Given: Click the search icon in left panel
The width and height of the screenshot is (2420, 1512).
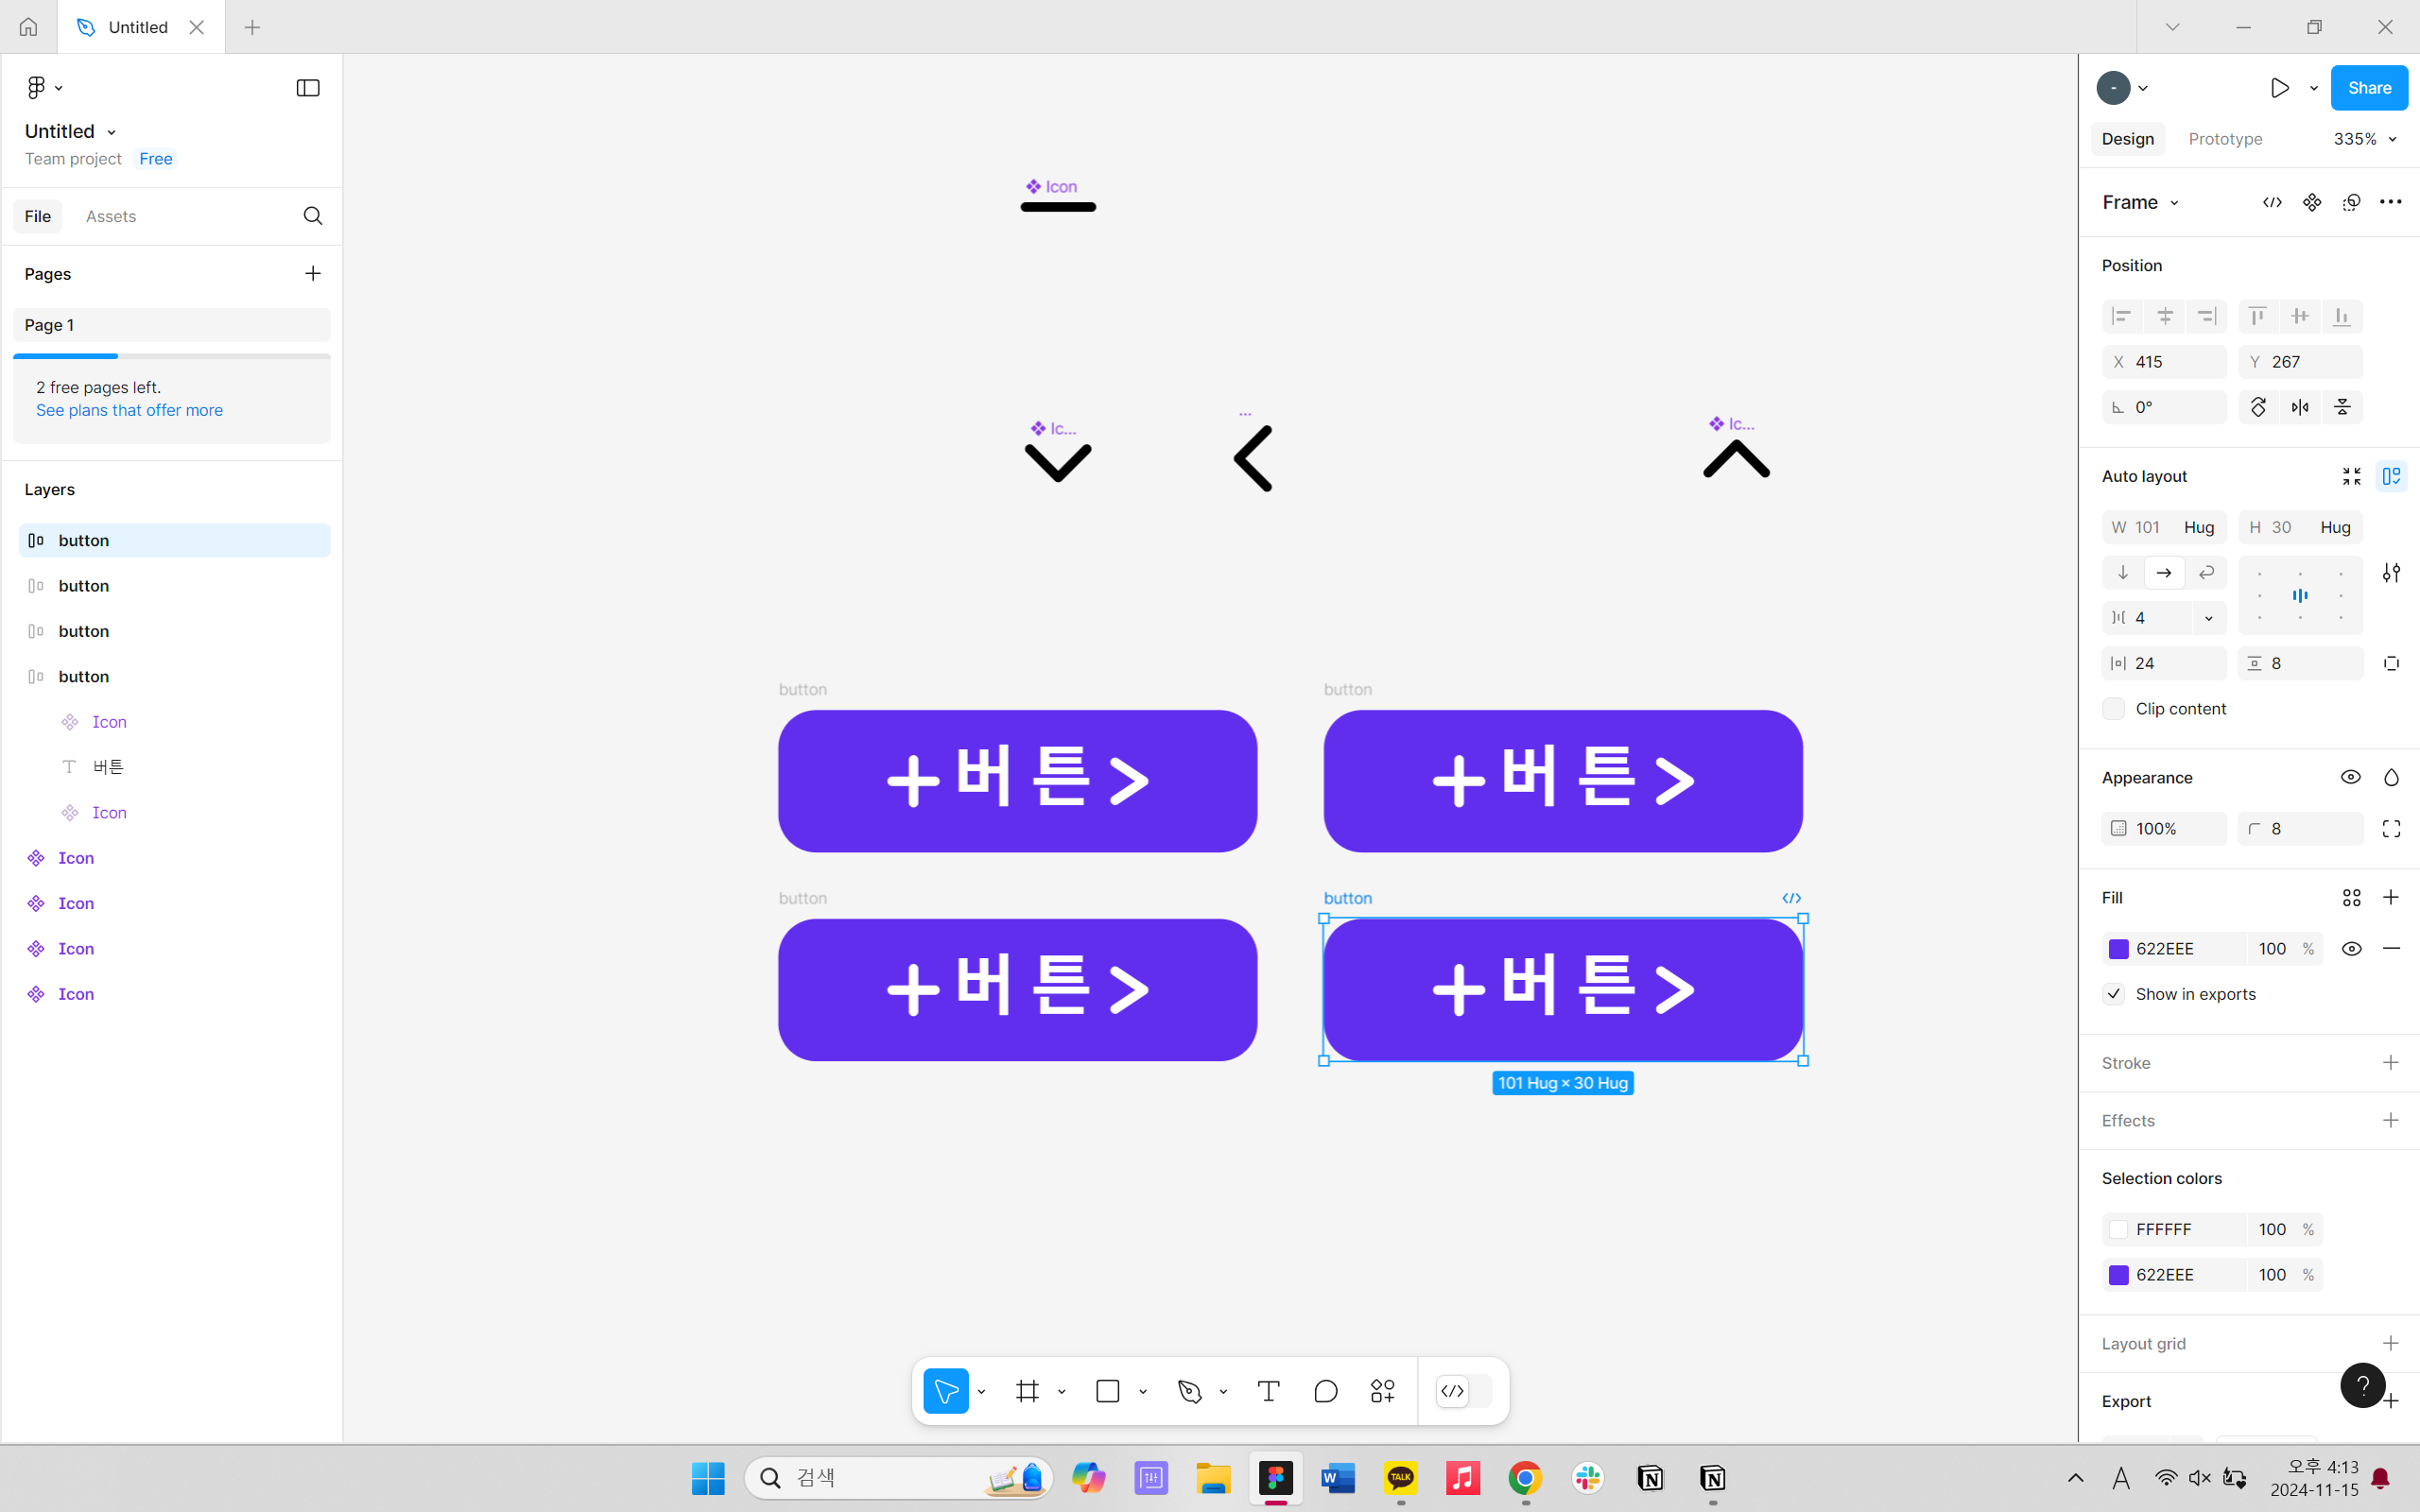Looking at the screenshot, I should point(312,216).
